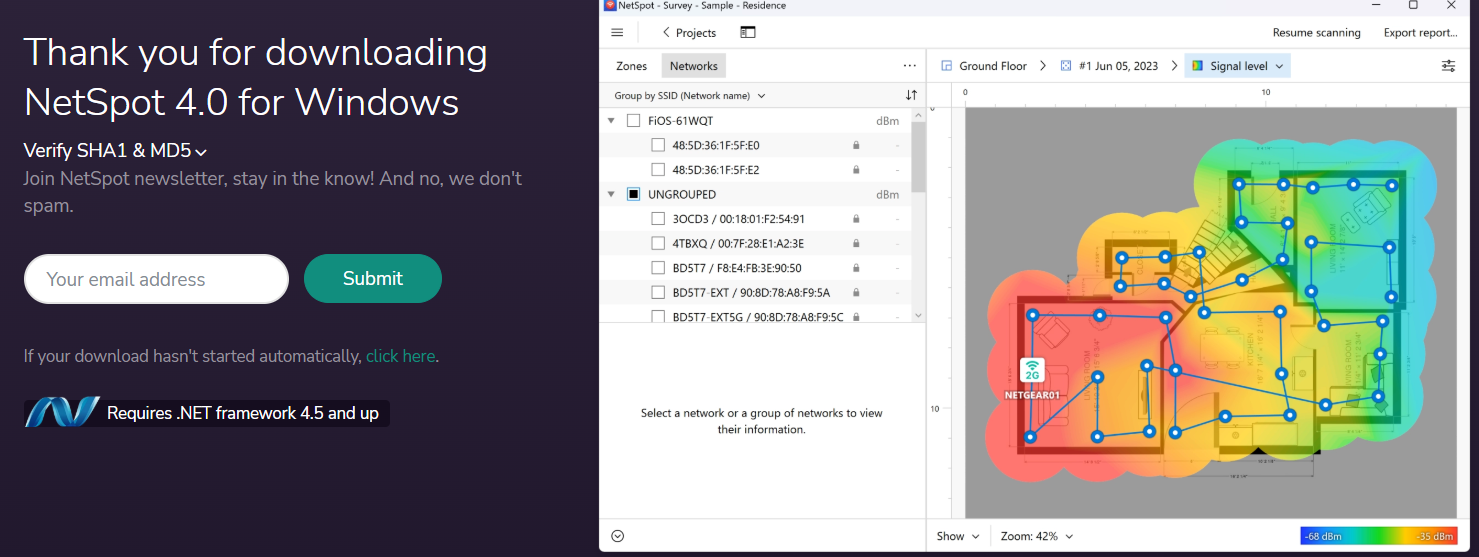Click the -35 dBm legend label
Viewport: 1479px width, 557px height.
click(1435, 536)
